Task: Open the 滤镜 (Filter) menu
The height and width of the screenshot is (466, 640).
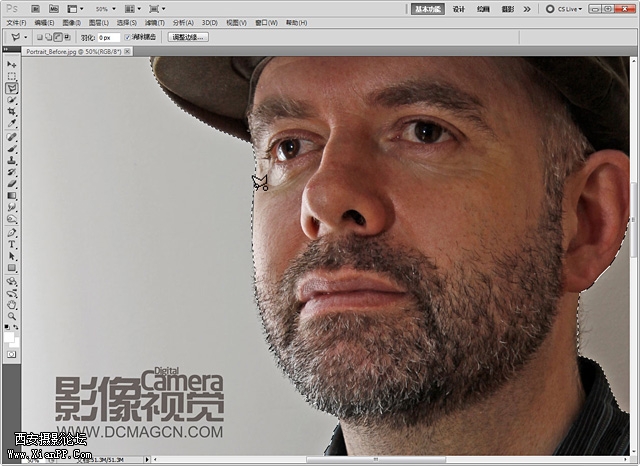Action: pos(155,22)
